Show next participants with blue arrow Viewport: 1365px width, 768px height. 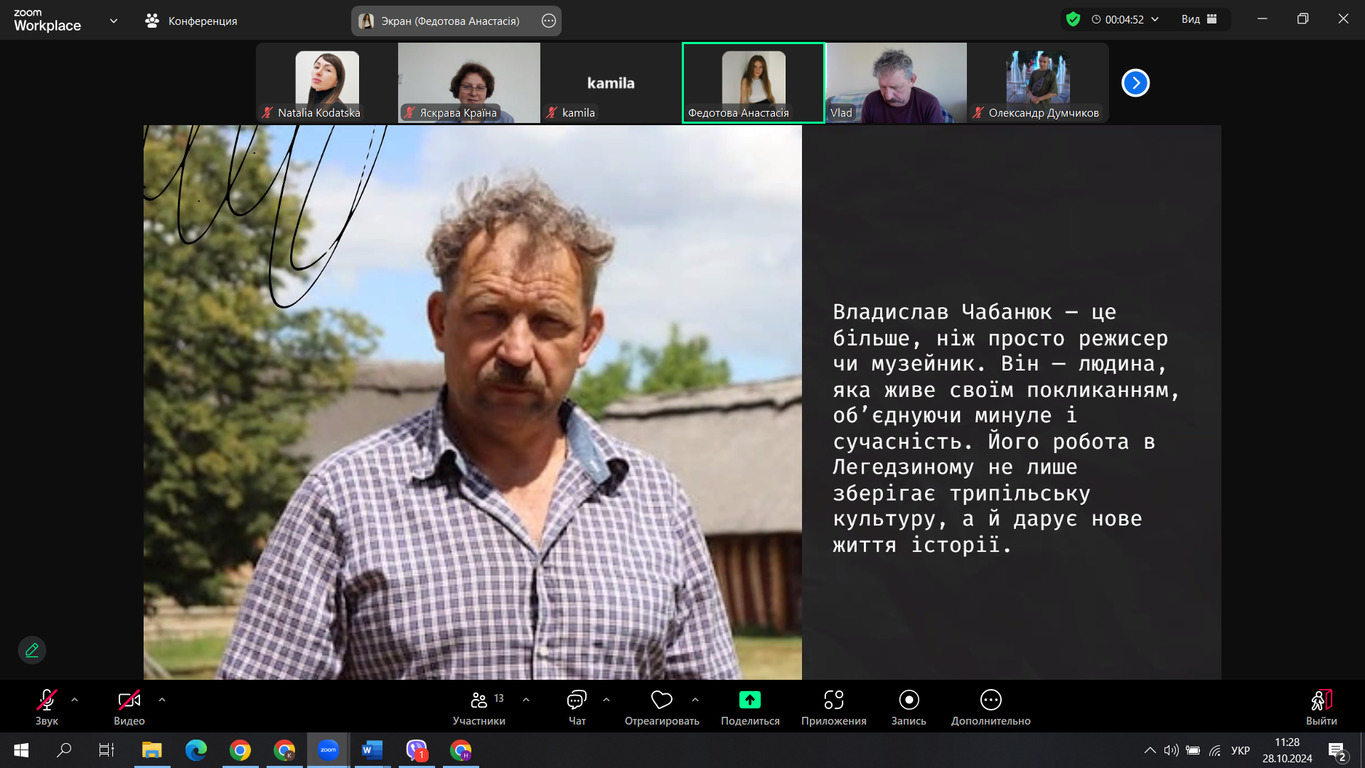coord(1135,83)
